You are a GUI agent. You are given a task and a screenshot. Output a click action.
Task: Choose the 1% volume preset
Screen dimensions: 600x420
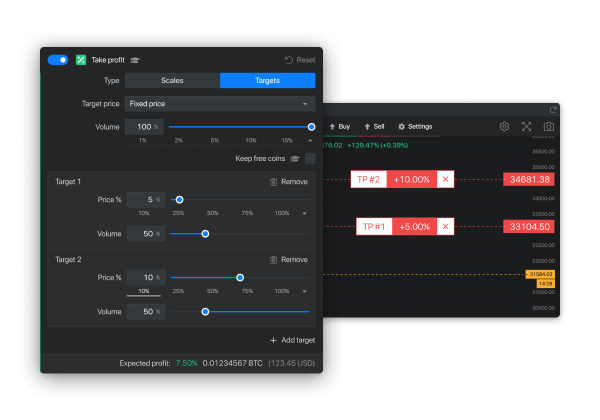coord(143,140)
